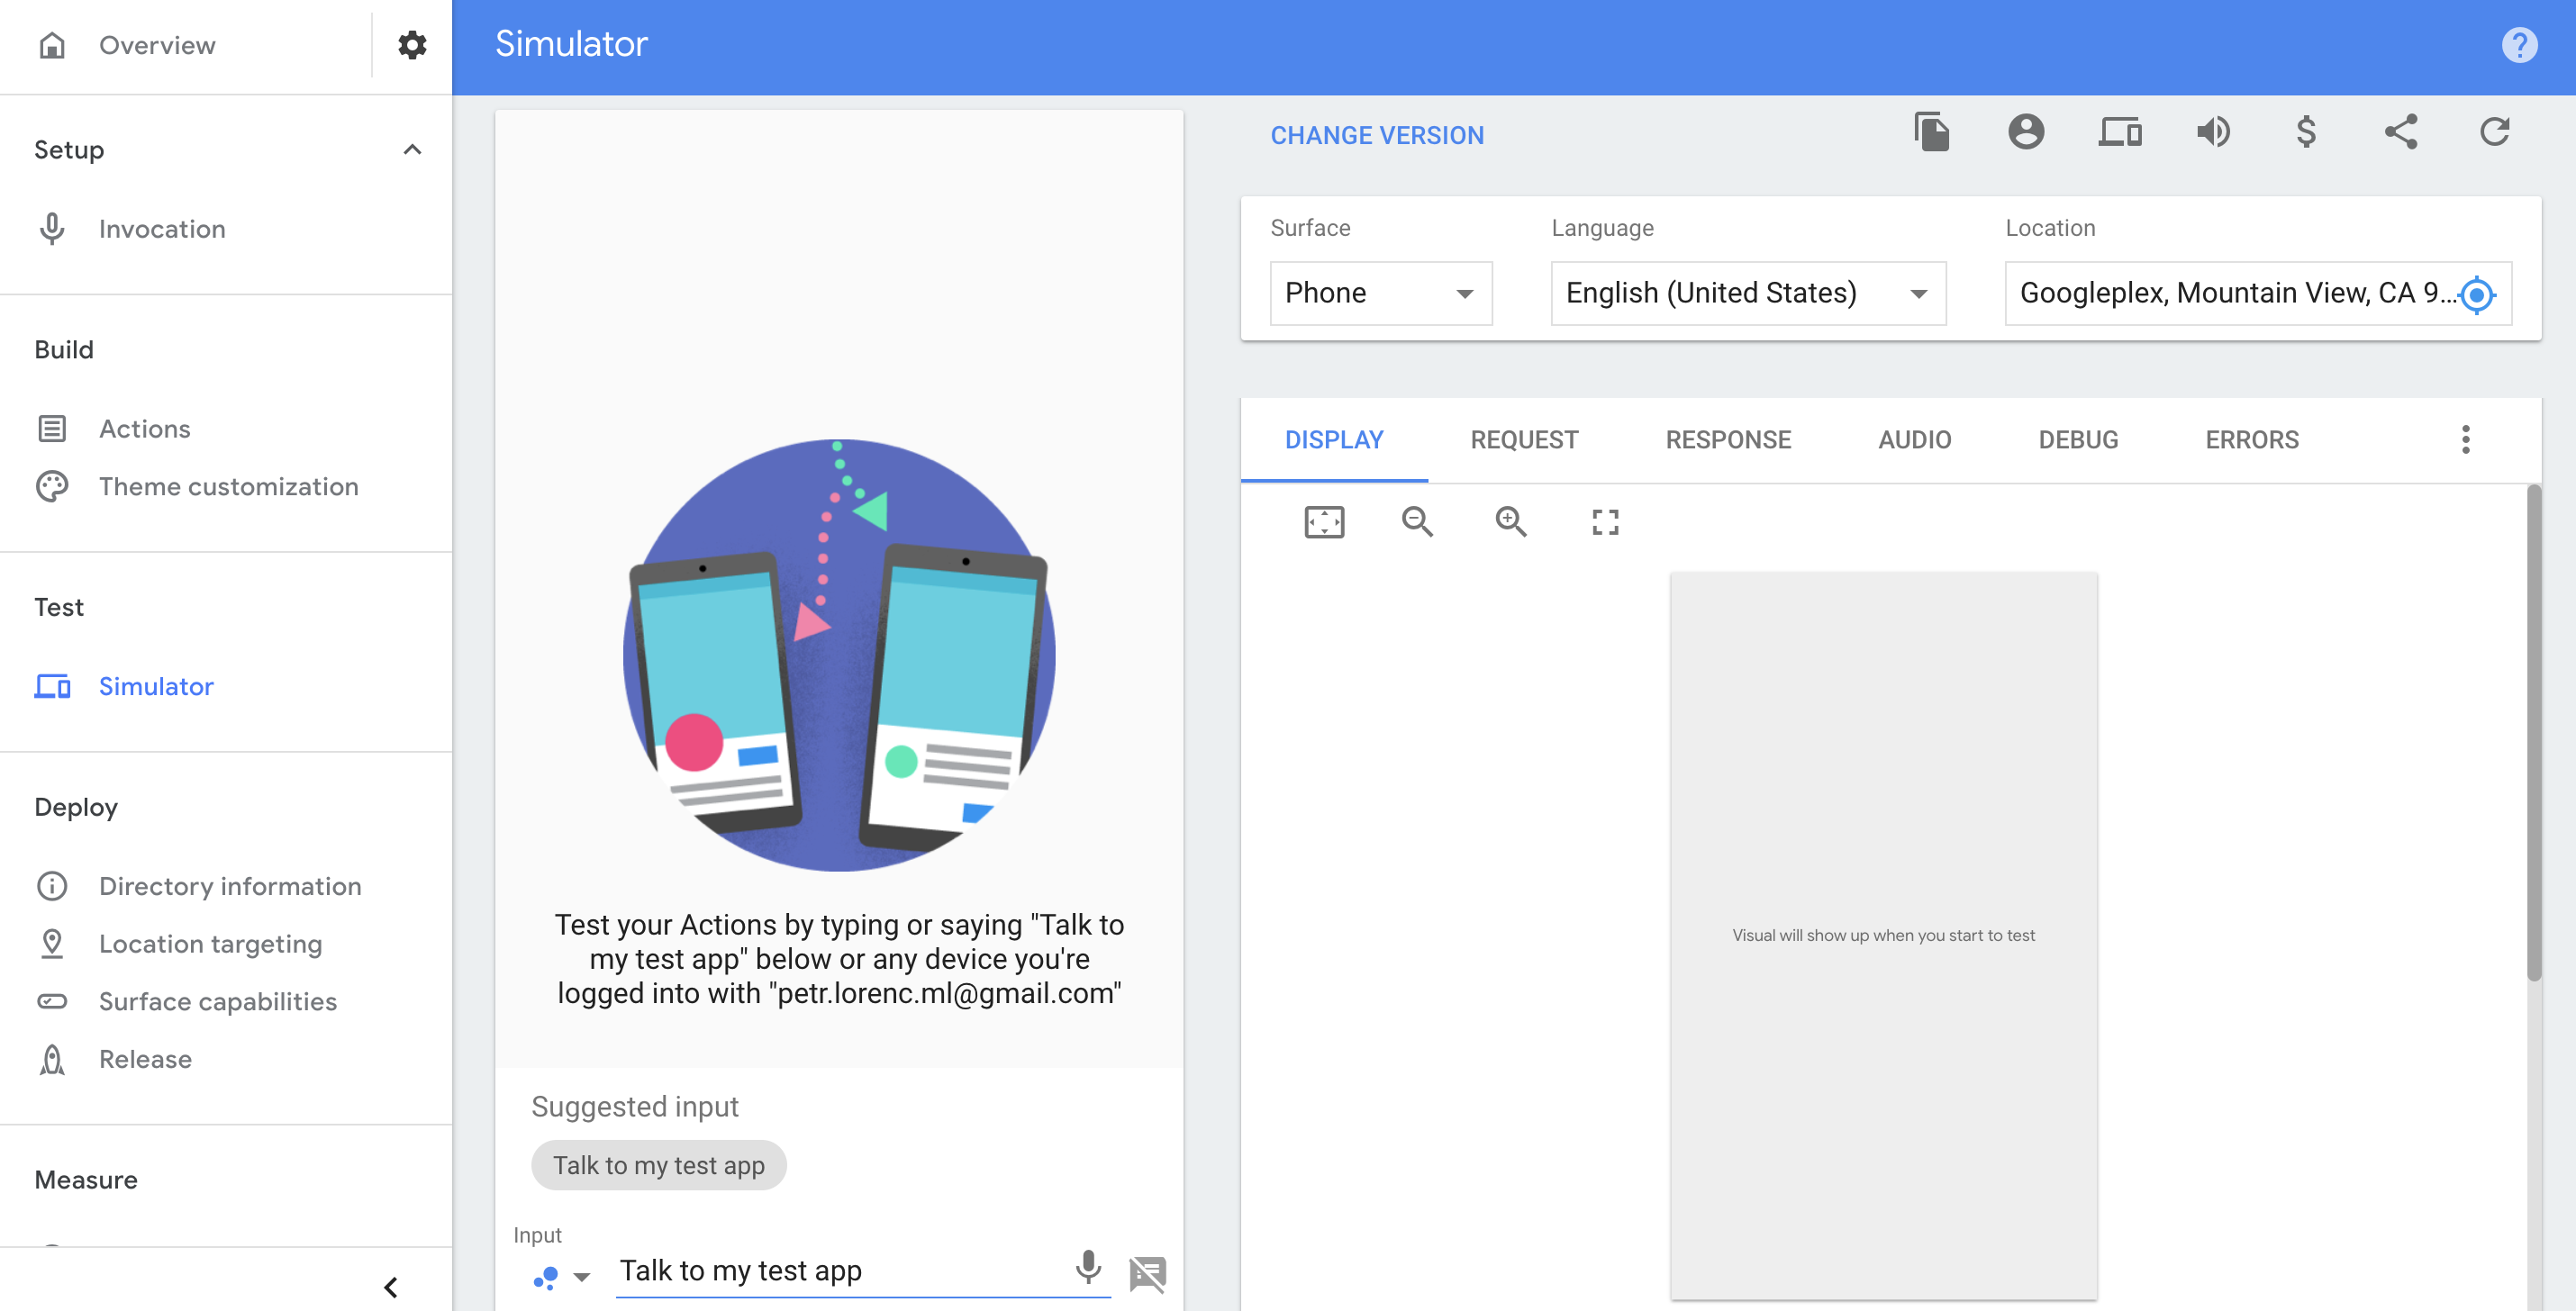Image resolution: width=2576 pixels, height=1311 pixels.
Task: Toggle the audio speaker icon
Action: pos(2213,132)
